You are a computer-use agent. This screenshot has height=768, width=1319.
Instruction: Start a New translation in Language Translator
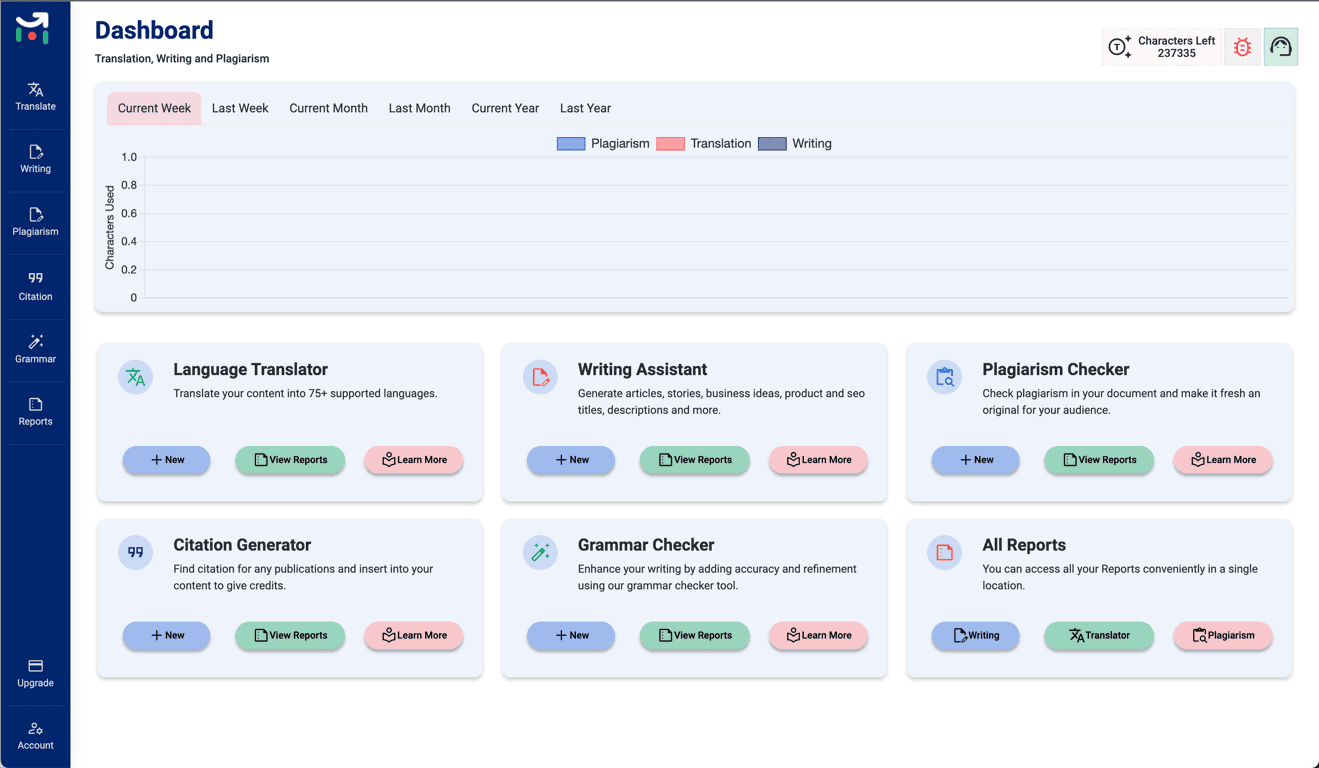(166, 460)
